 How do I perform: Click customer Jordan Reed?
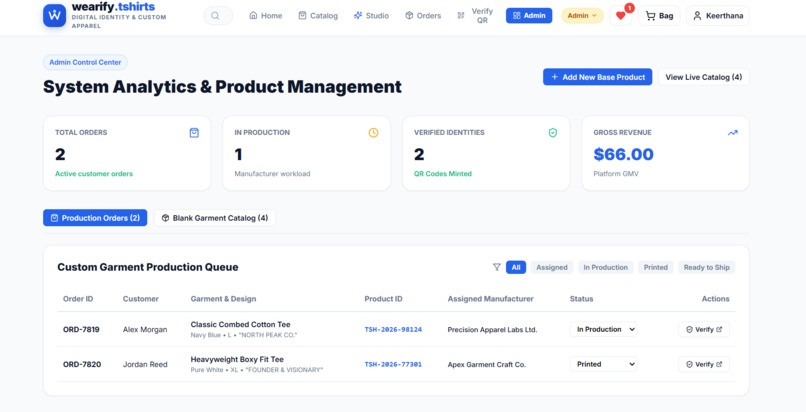pos(145,364)
